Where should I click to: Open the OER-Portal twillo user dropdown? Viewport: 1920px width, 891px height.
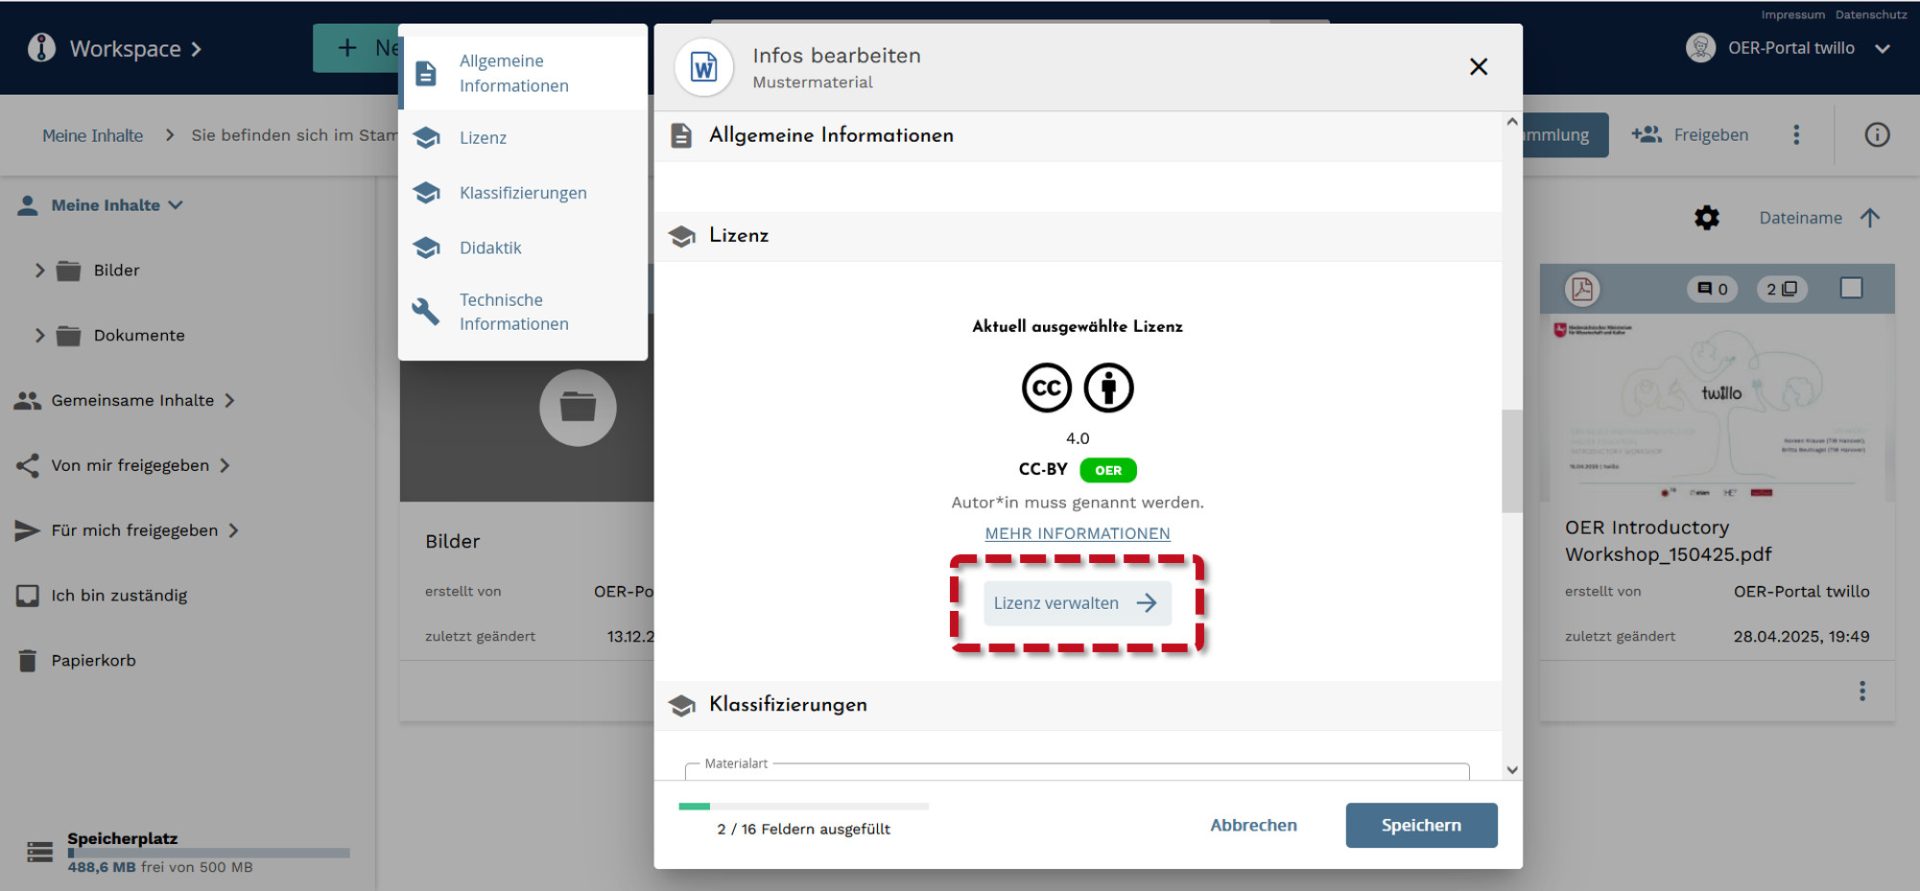pyautogui.click(x=1882, y=48)
